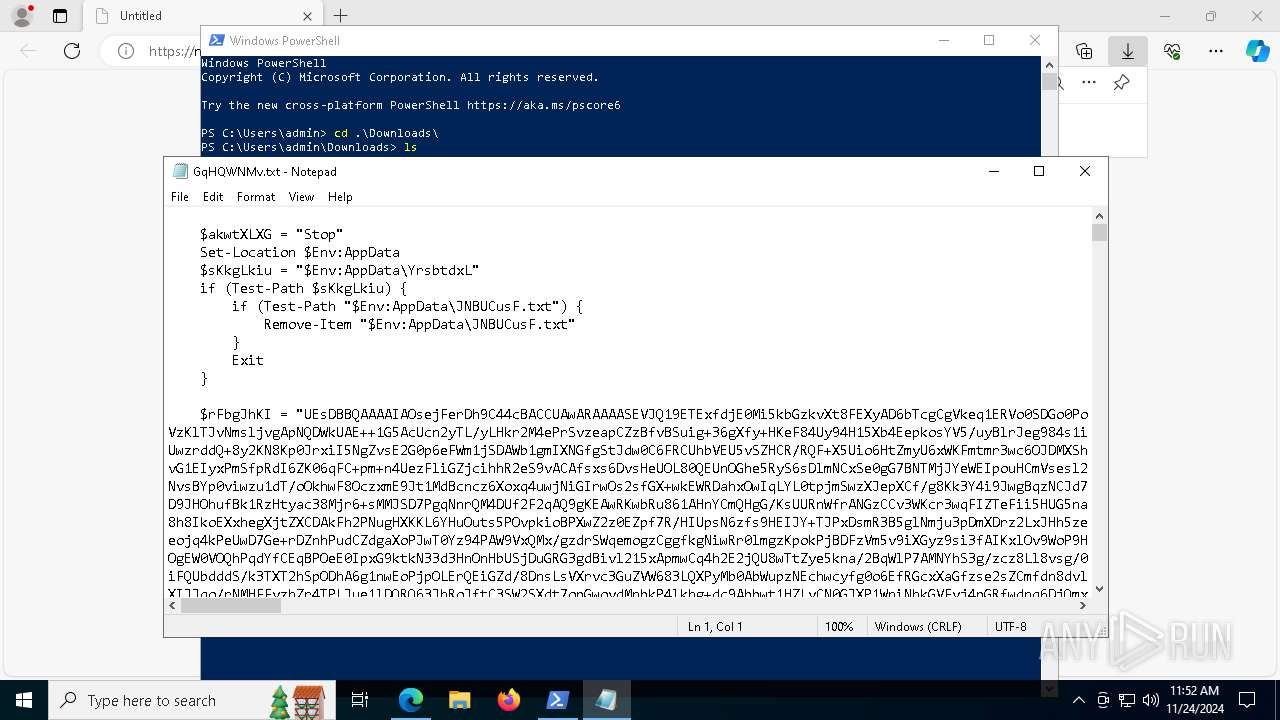
Task: Click the Windows (CRLF) status entry
Action: 918,626
